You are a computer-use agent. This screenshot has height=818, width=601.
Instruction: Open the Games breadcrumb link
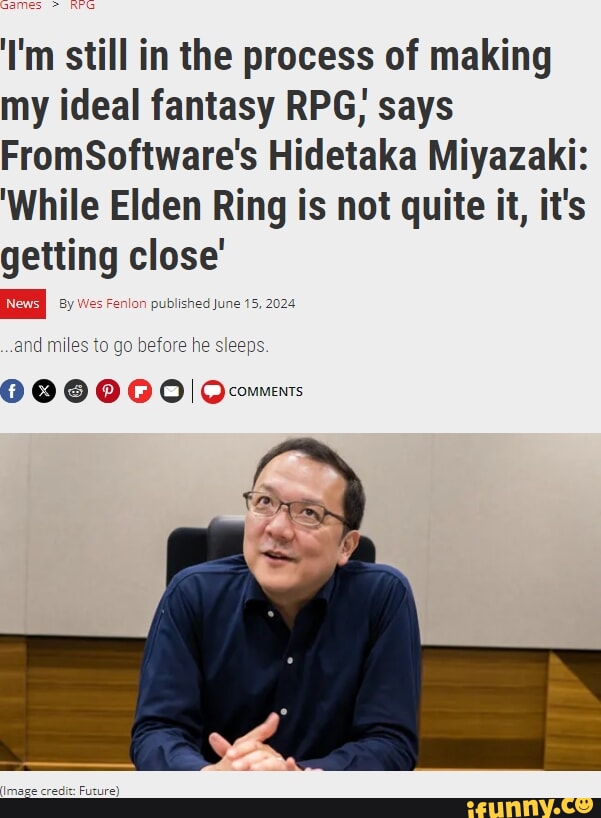pyautogui.click(x=20, y=5)
